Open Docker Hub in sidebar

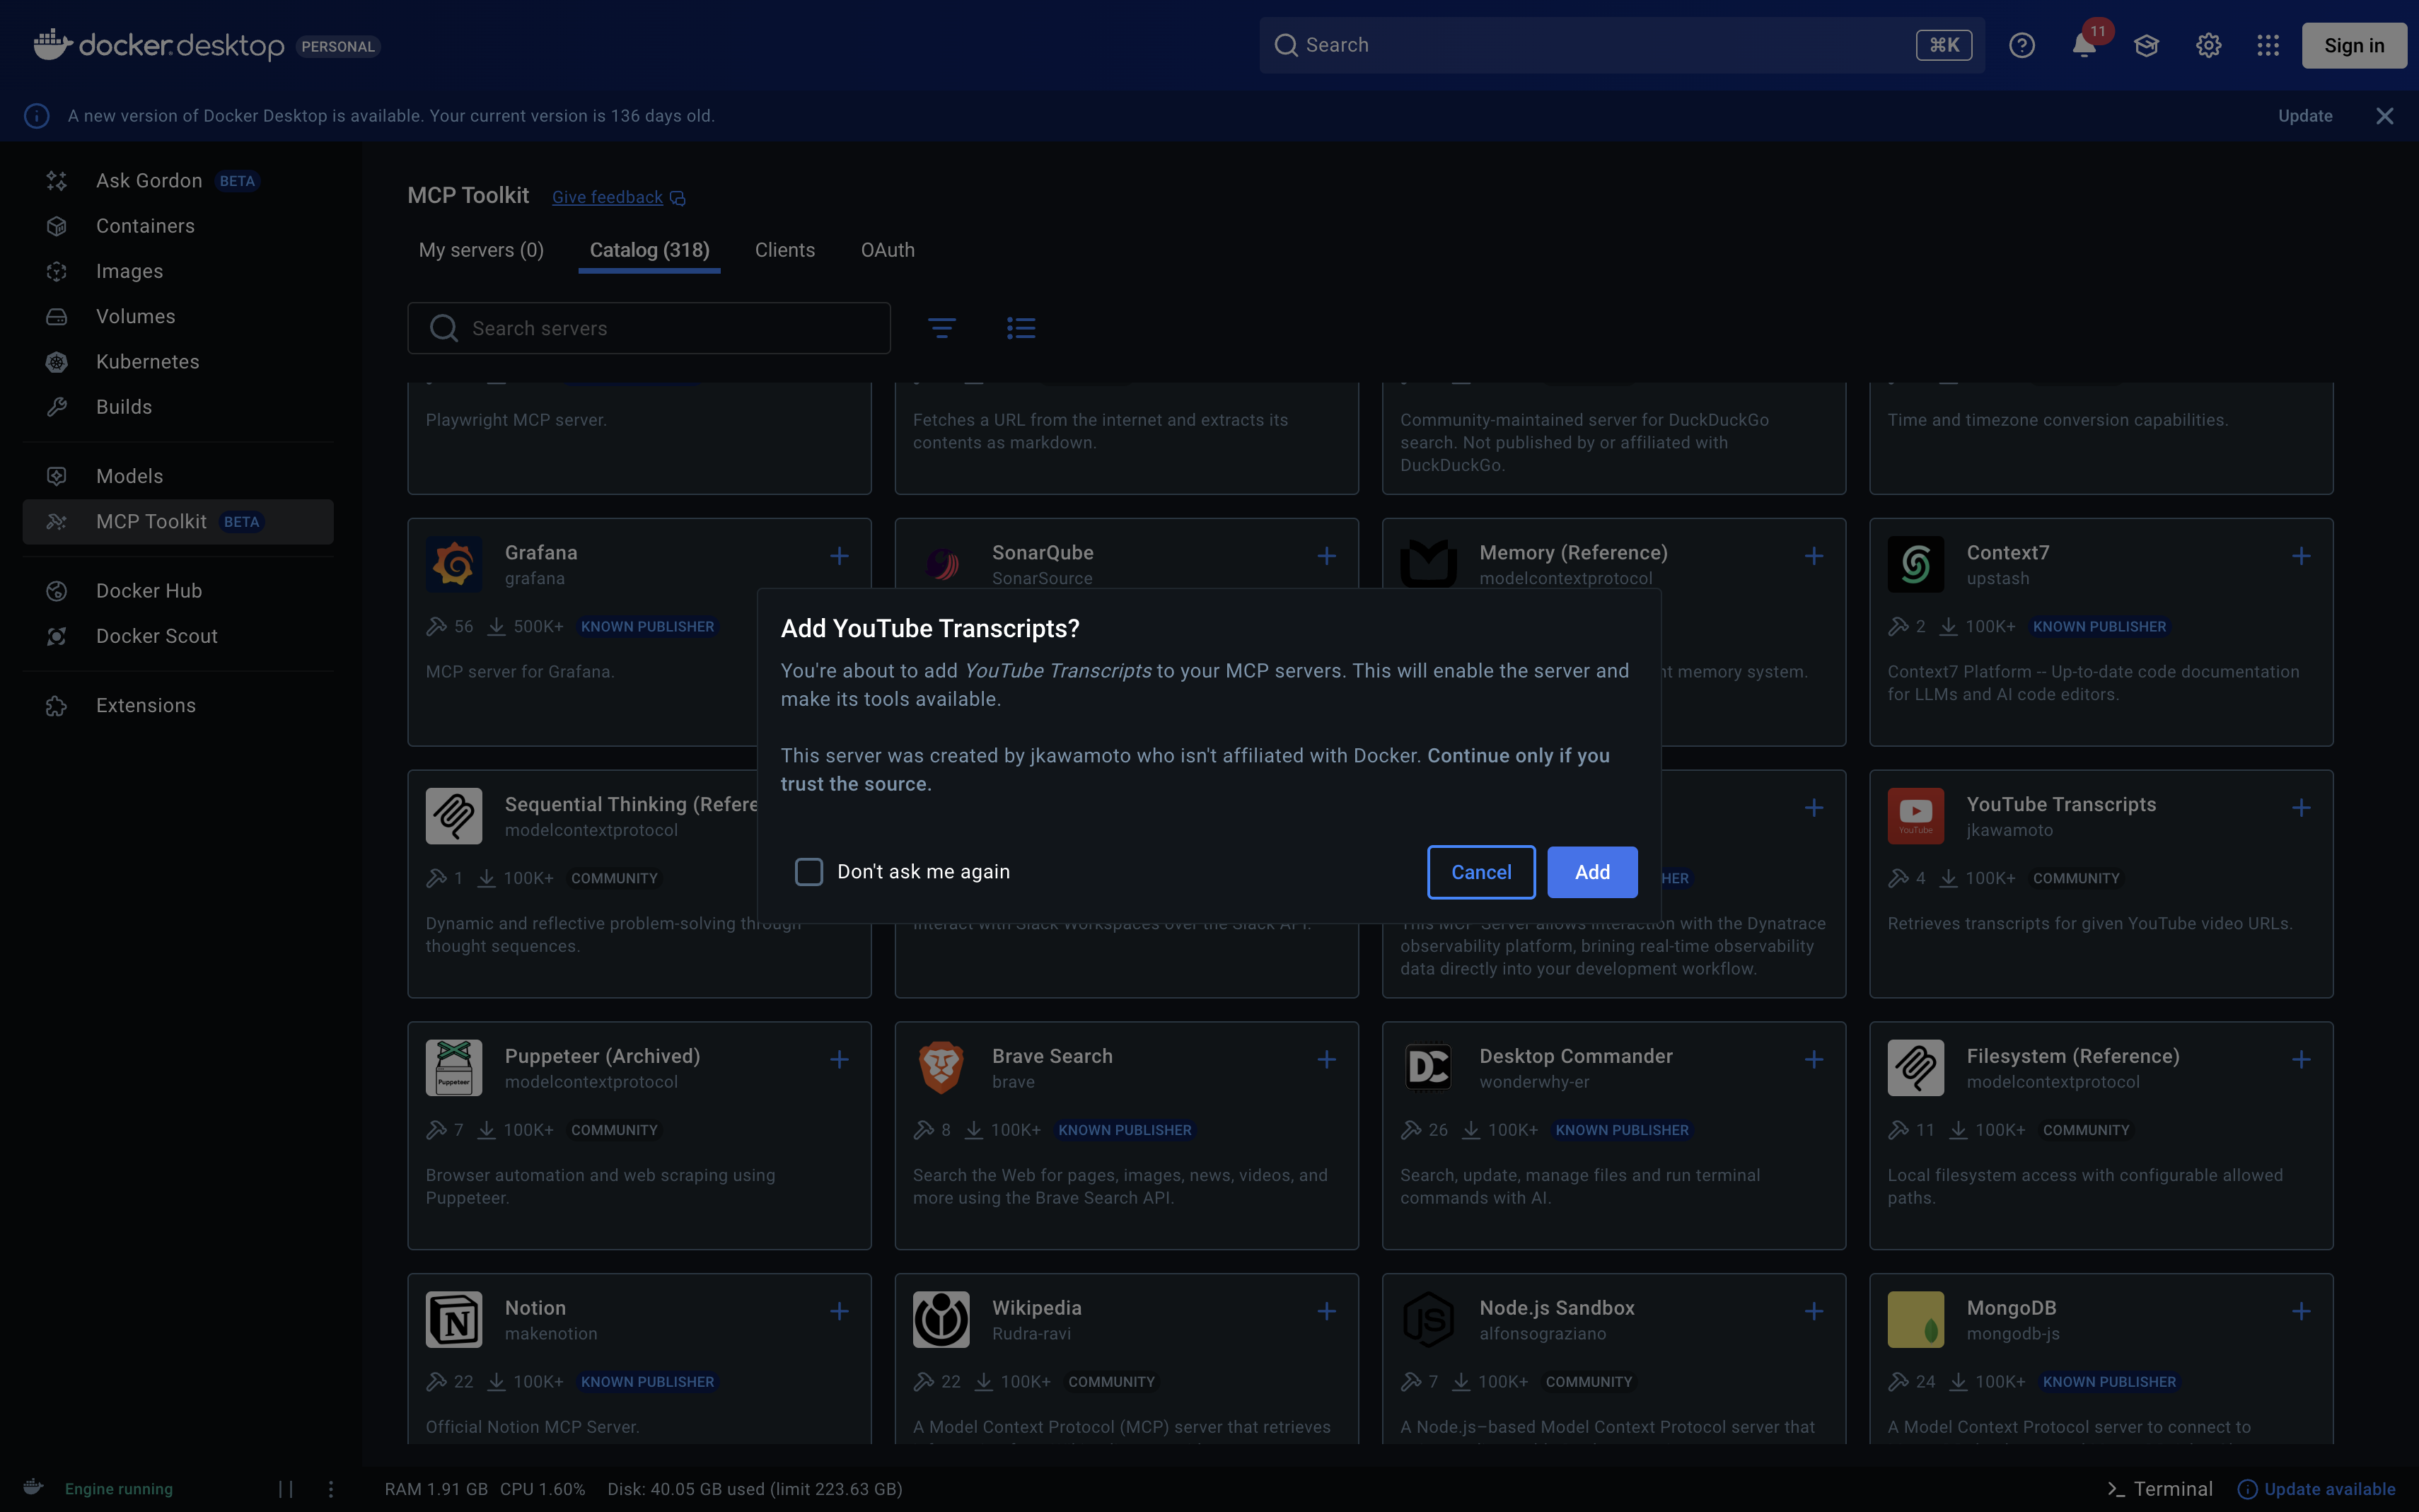pos(178,591)
